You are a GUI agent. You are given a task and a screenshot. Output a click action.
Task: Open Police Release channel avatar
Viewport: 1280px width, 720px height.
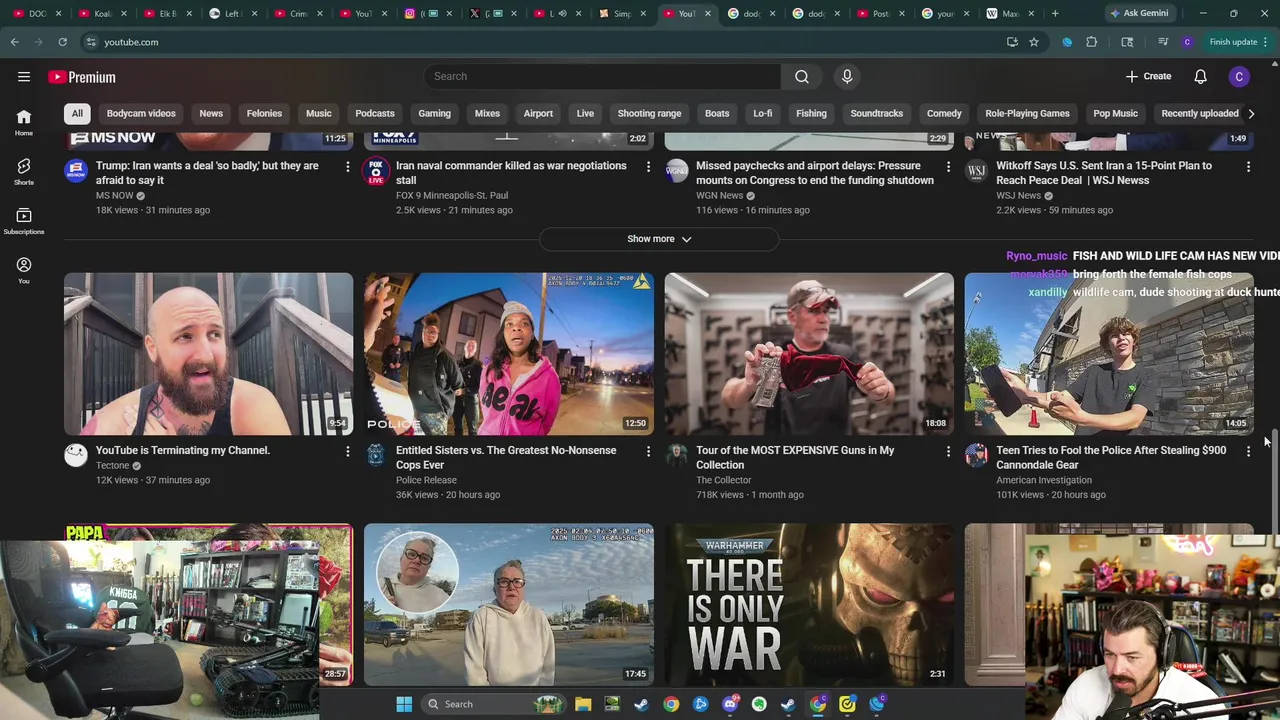click(376, 455)
